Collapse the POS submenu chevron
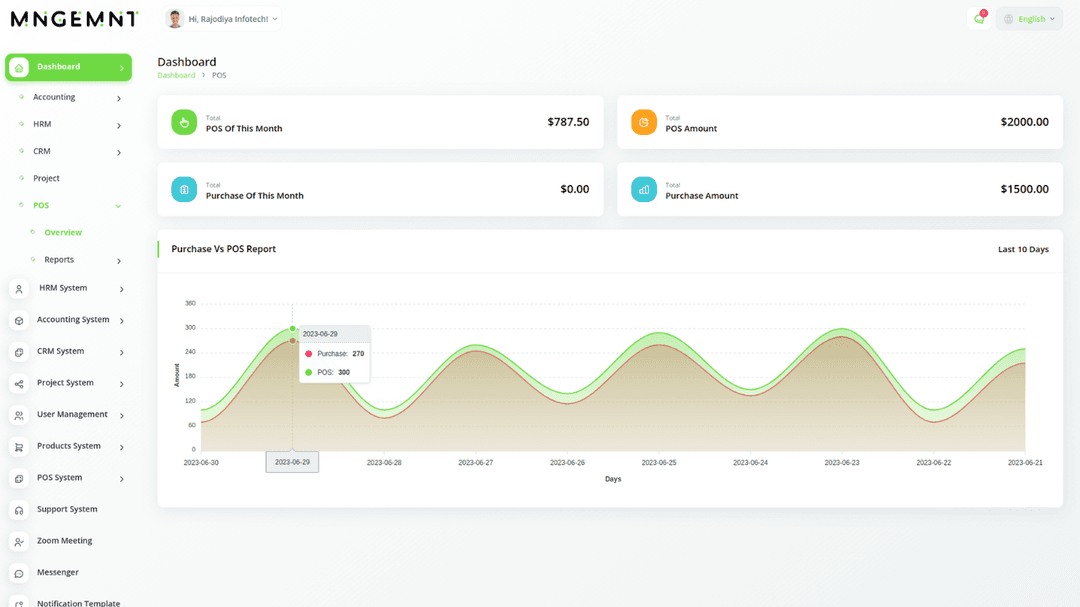The image size is (1080, 607). [x=118, y=206]
